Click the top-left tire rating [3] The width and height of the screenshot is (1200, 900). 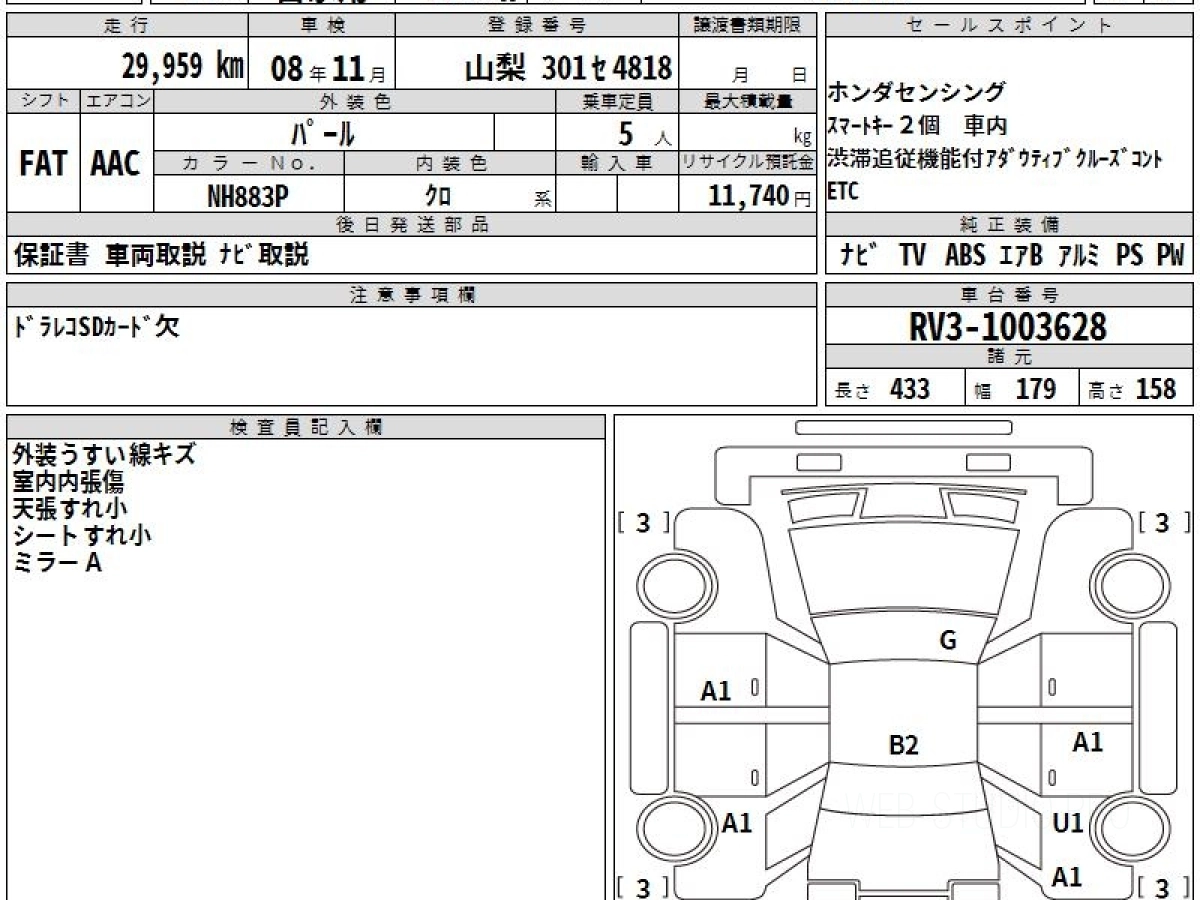[x=643, y=522]
